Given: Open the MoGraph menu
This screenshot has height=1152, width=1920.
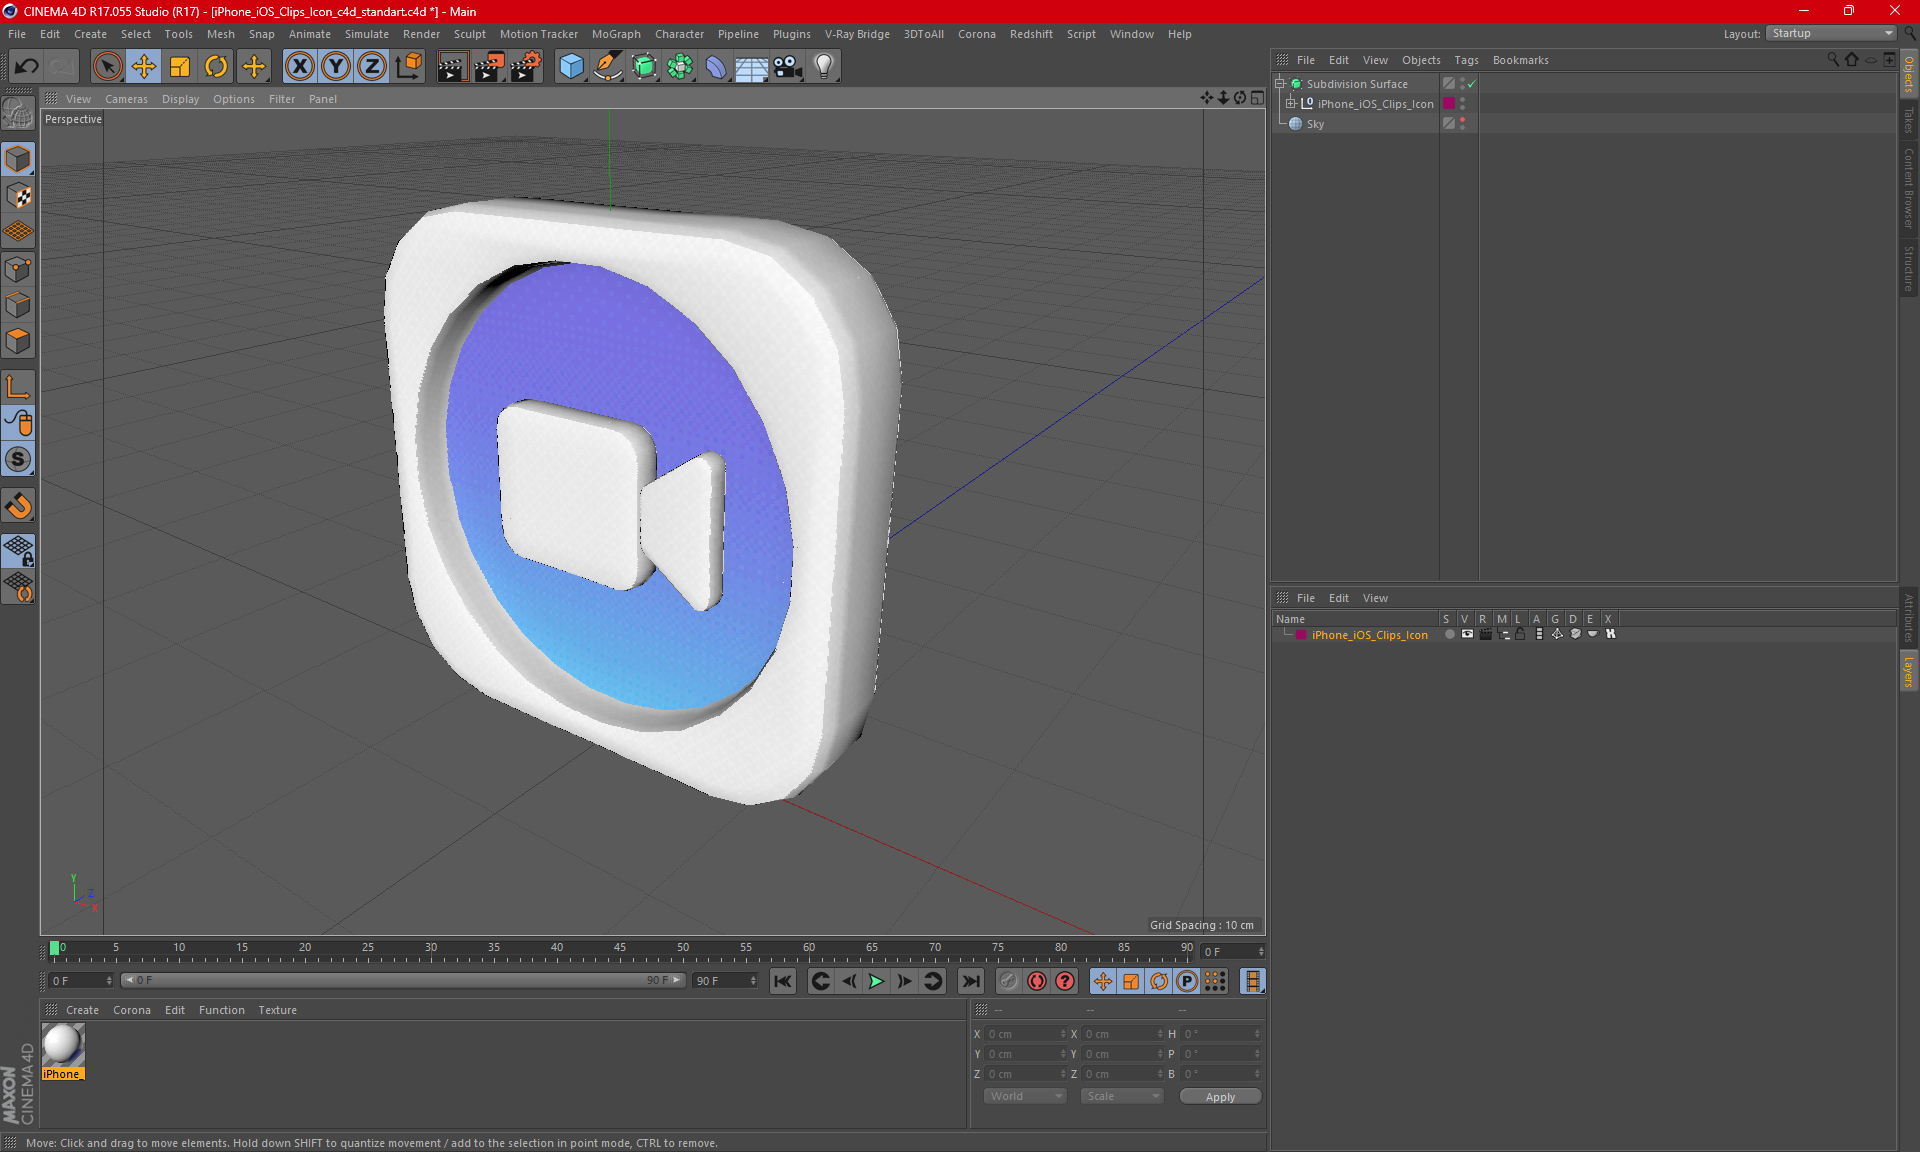Looking at the screenshot, I should tap(616, 34).
